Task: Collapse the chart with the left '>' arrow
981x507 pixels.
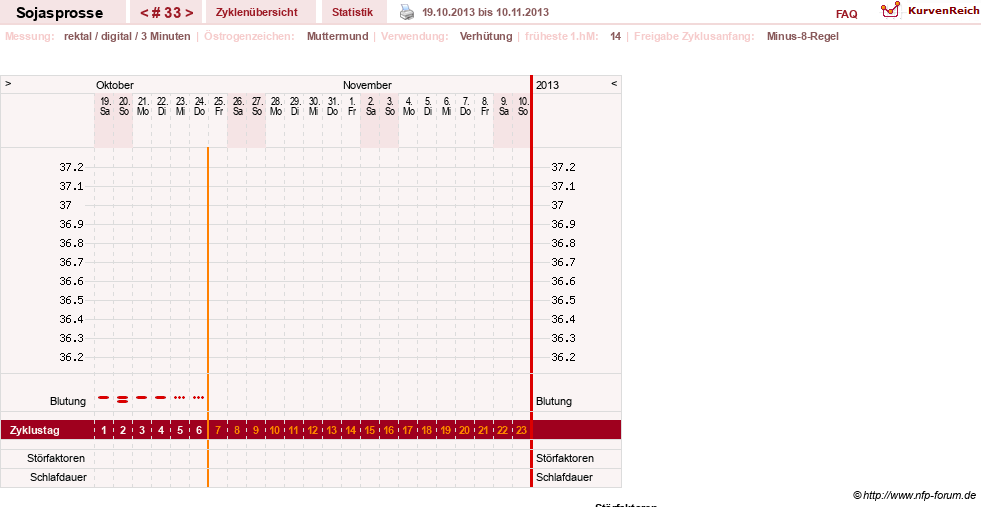Action: [x=8, y=83]
